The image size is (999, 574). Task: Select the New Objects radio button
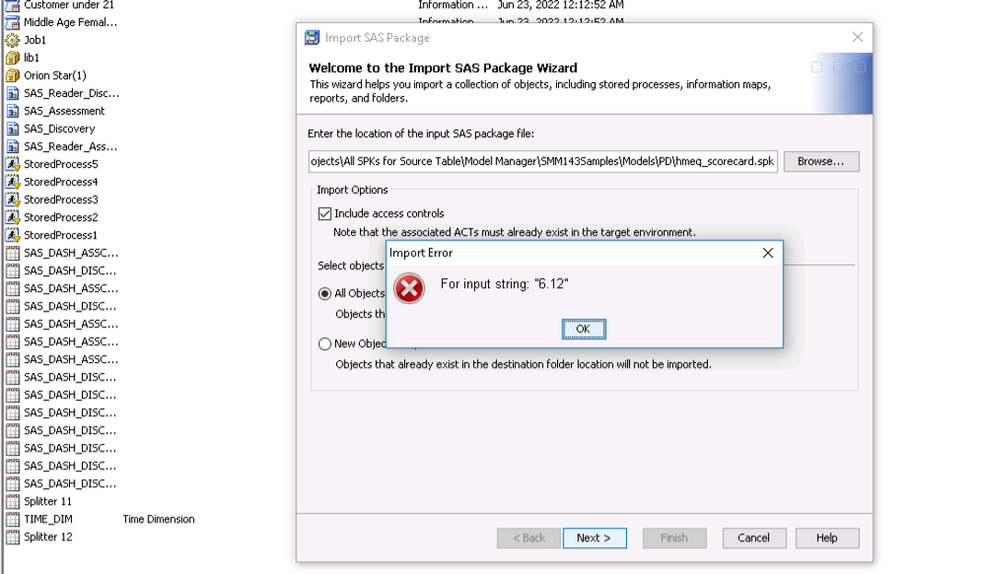click(325, 343)
